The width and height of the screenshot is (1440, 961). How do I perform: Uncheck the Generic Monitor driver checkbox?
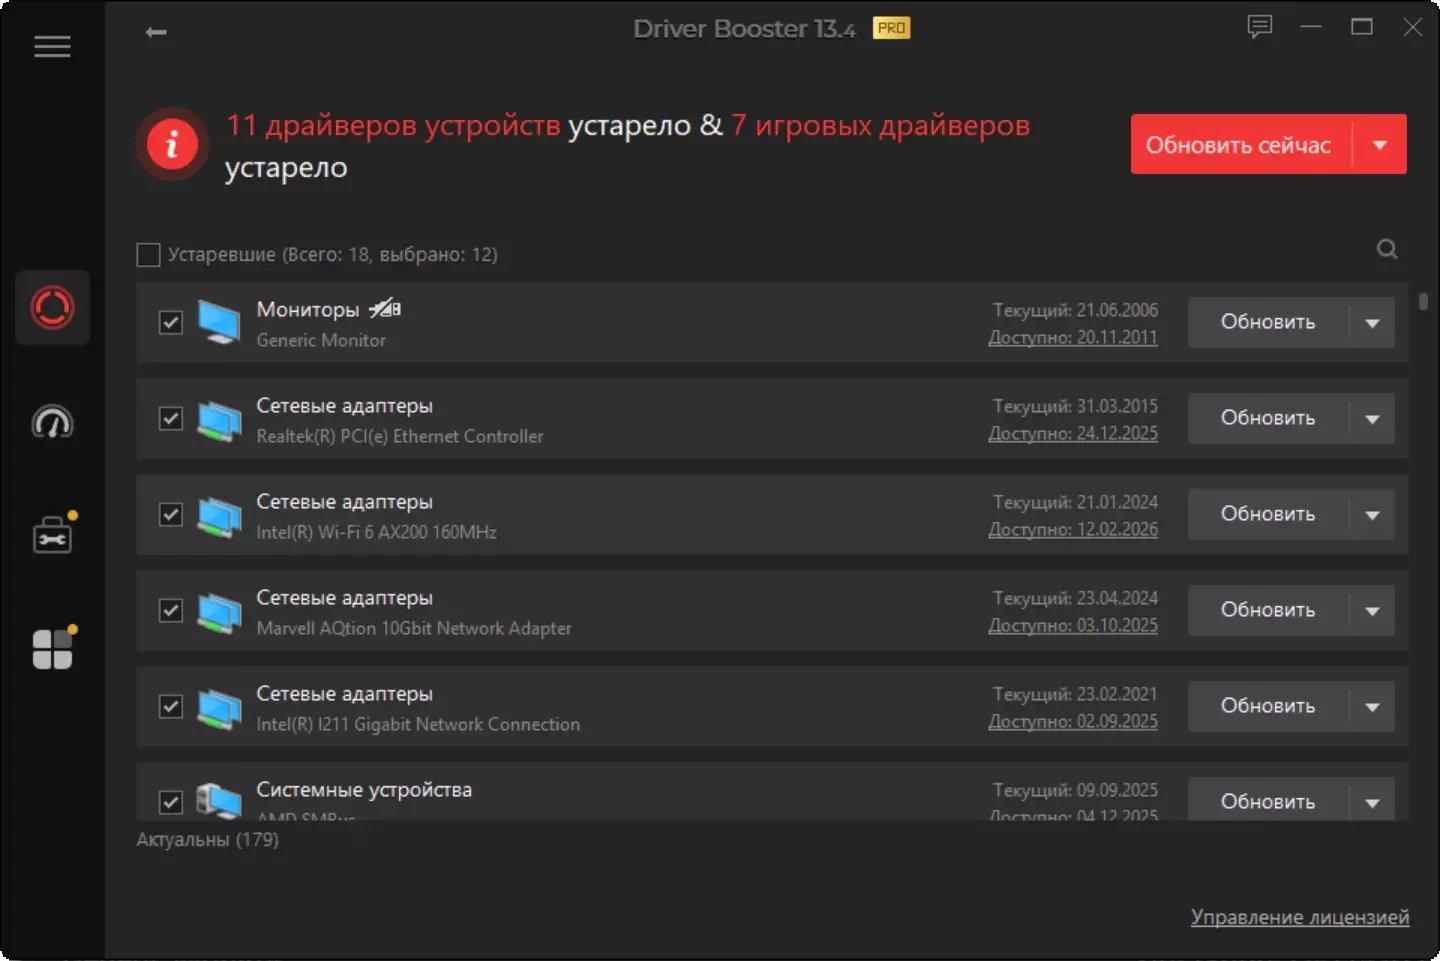(171, 322)
